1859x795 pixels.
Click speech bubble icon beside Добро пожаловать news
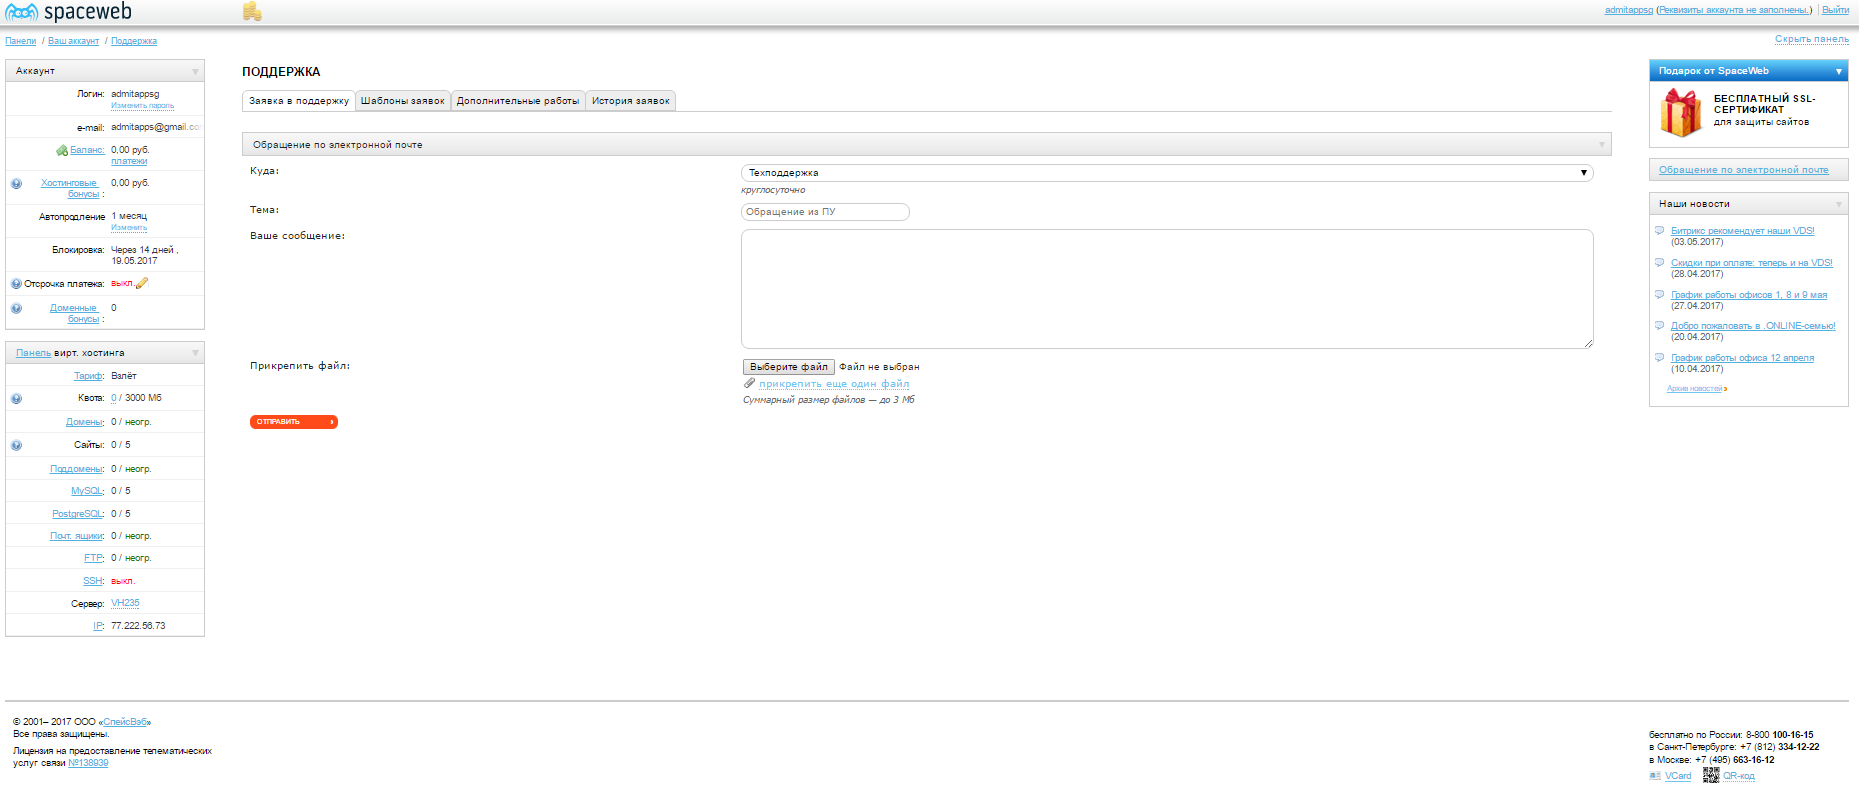[x=1660, y=326]
